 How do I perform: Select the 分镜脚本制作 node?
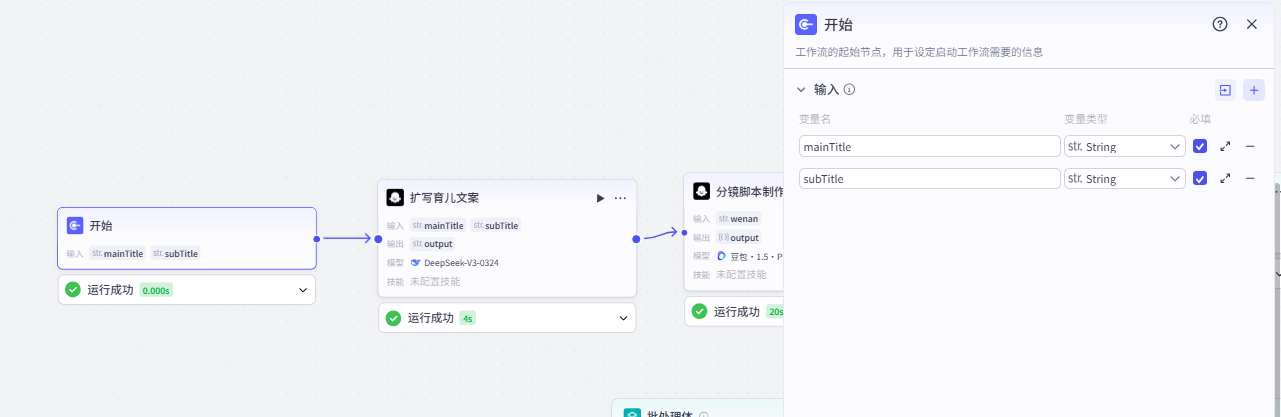[x=740, y=192]
